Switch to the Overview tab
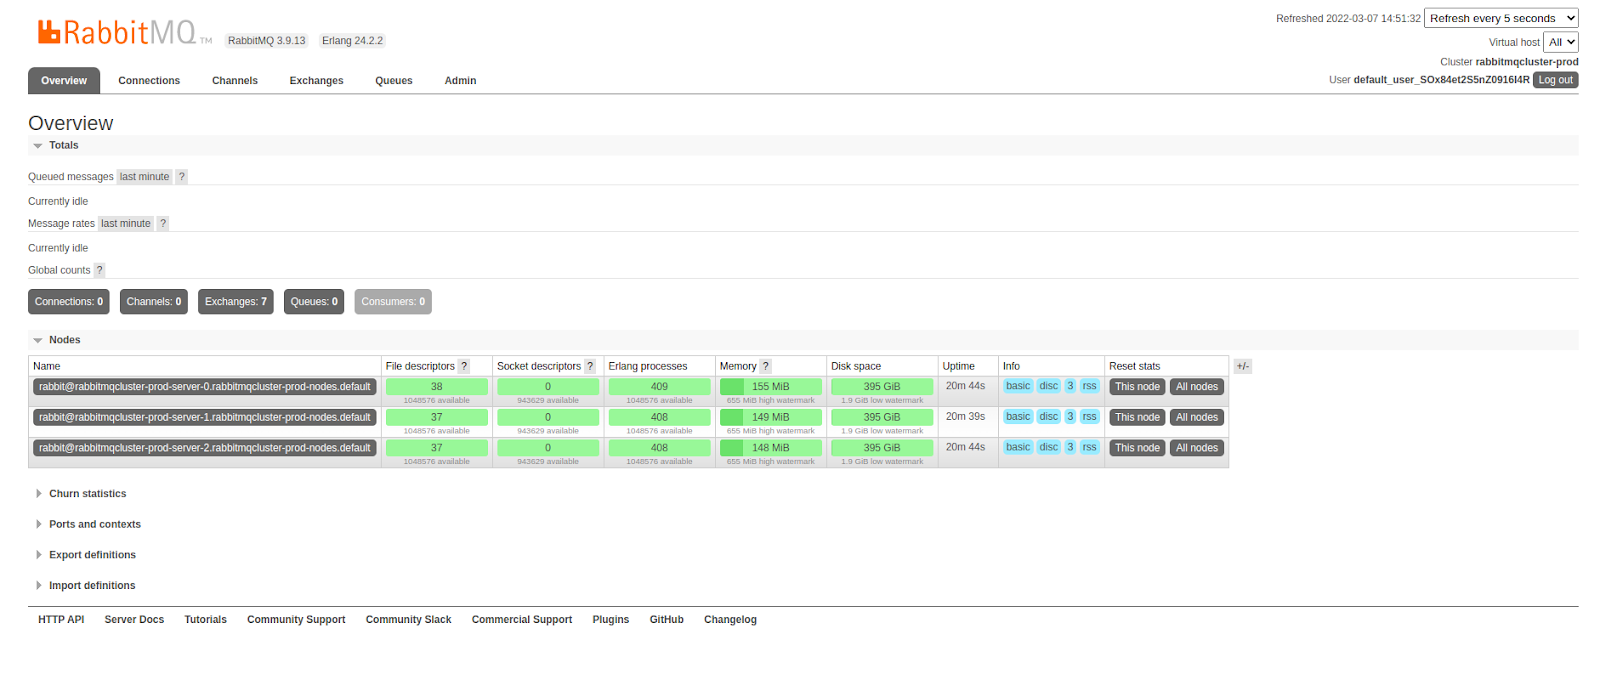This screenshot has height=674, width=1600. pyautogui.click(x=64, y=80)
